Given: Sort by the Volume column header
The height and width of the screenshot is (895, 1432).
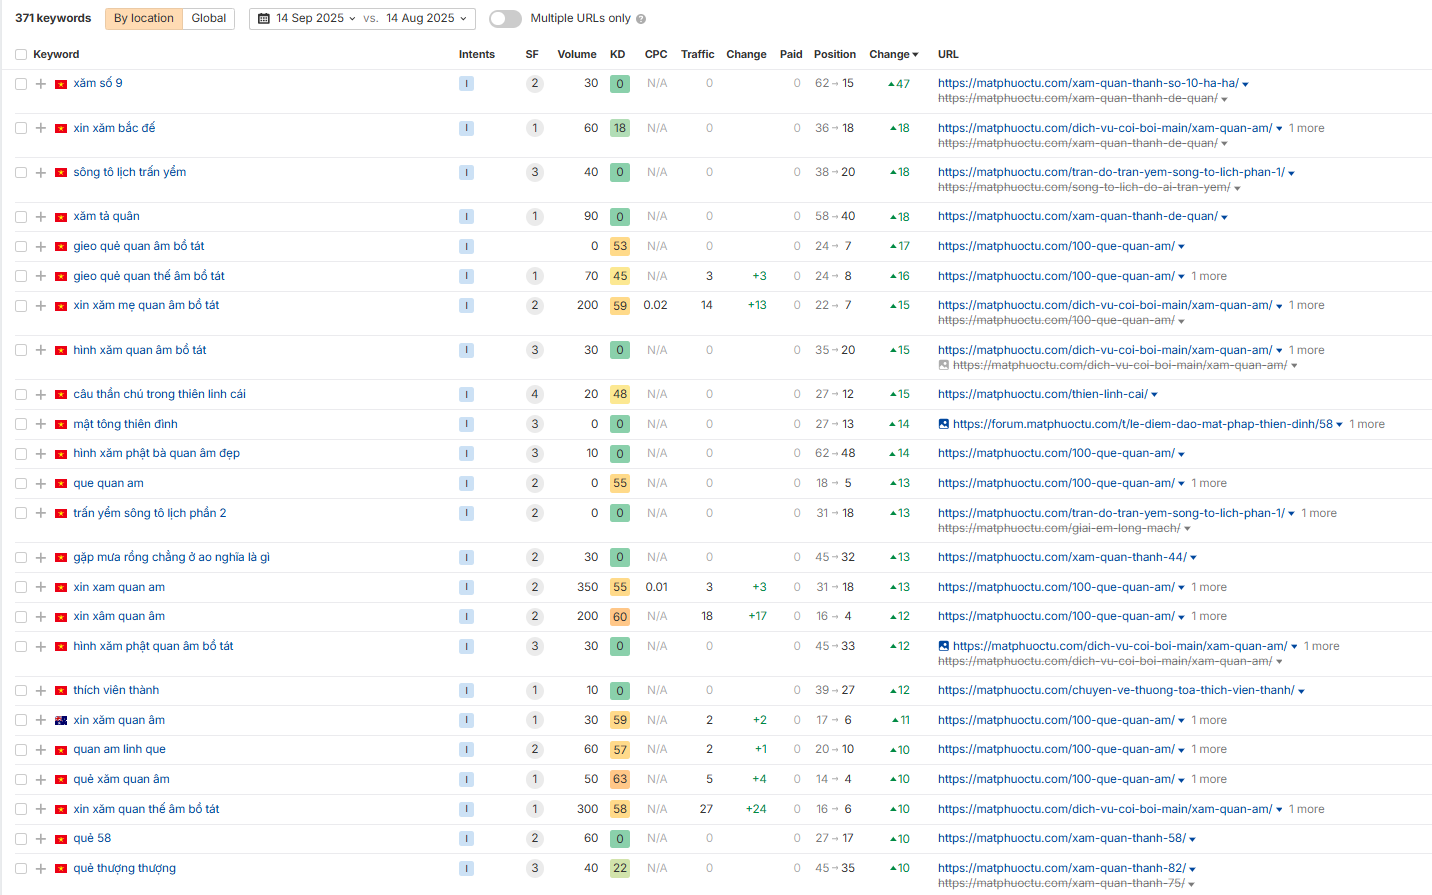Looking at the screenshot, I should click(x=576, y=54).
